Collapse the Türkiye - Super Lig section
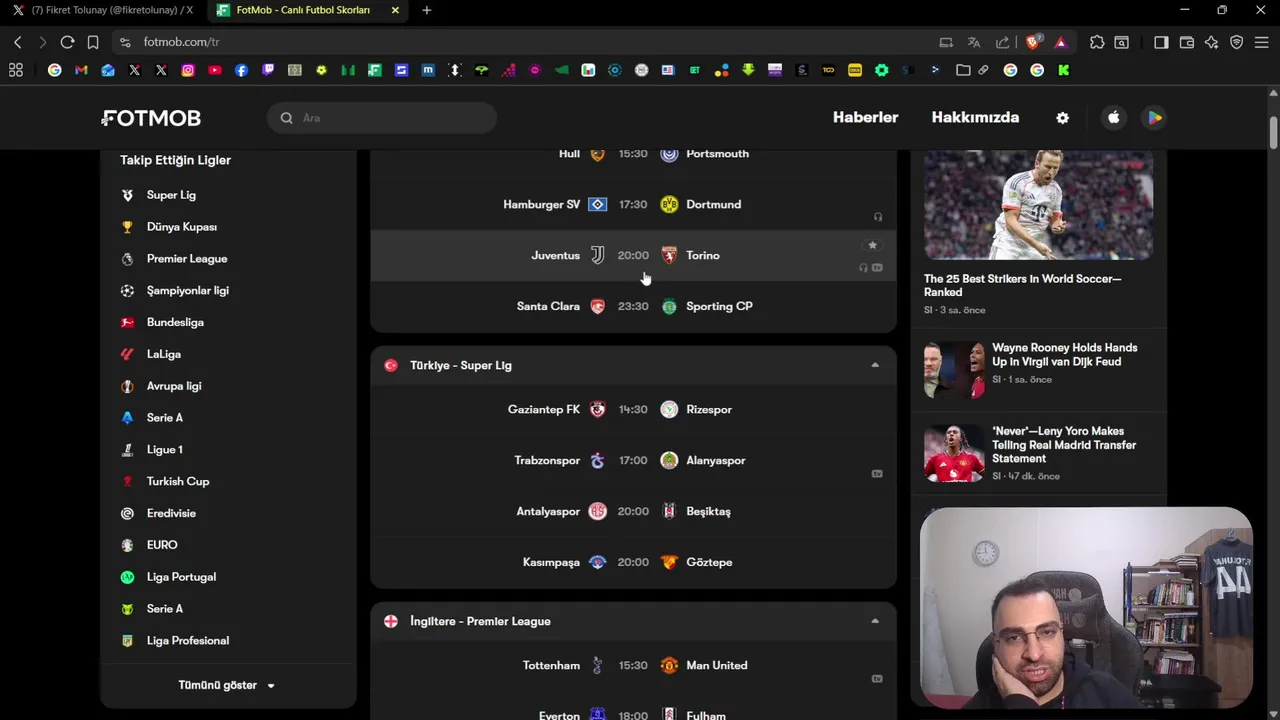 (x=875, y=365)
